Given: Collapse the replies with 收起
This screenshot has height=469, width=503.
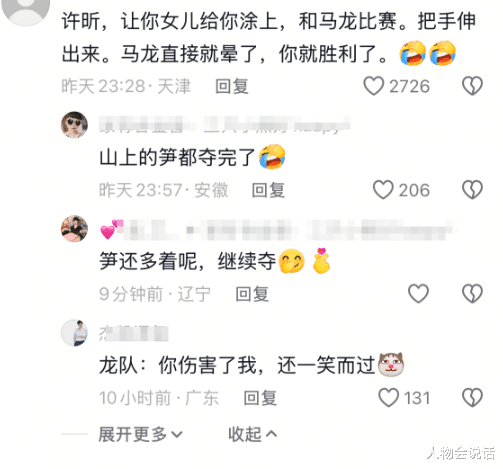Looking at the screenshot, I should tap(252, 434).
